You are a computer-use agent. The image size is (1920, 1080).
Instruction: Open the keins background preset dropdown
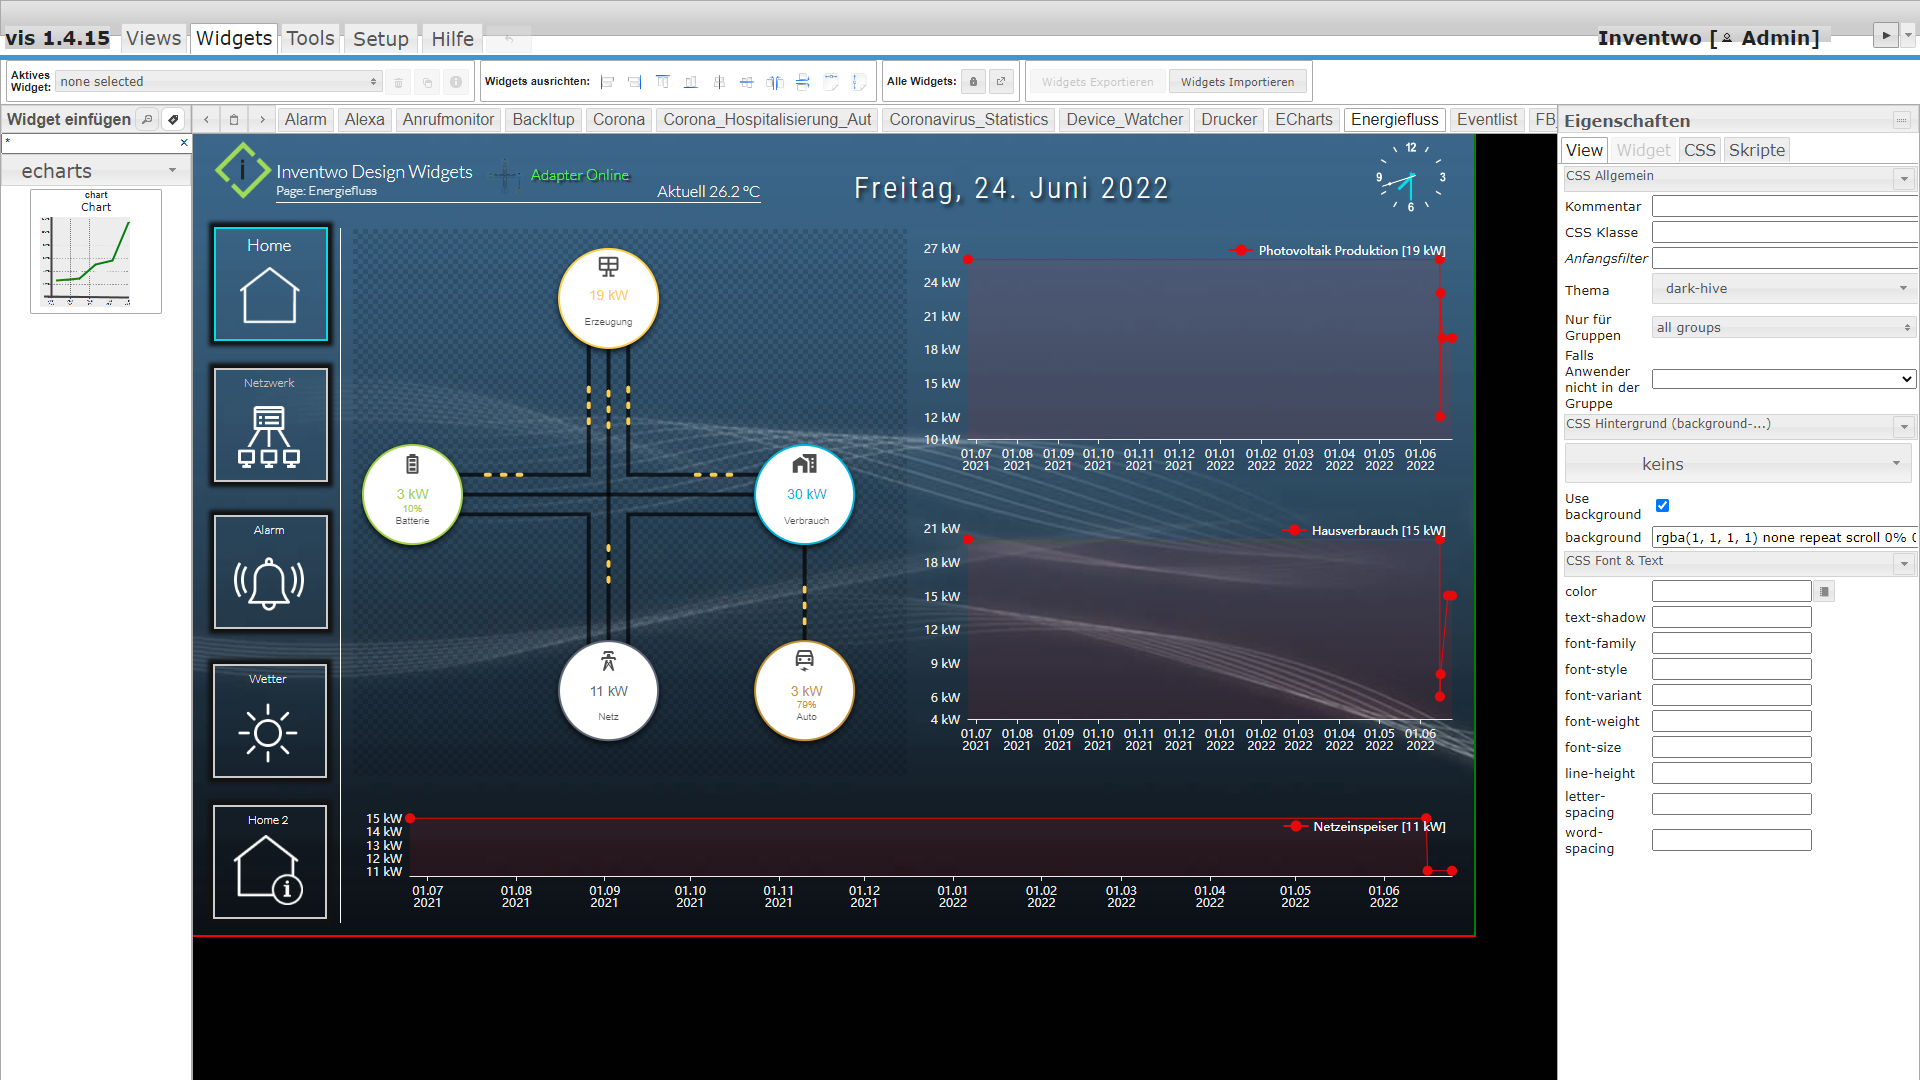1738,464
